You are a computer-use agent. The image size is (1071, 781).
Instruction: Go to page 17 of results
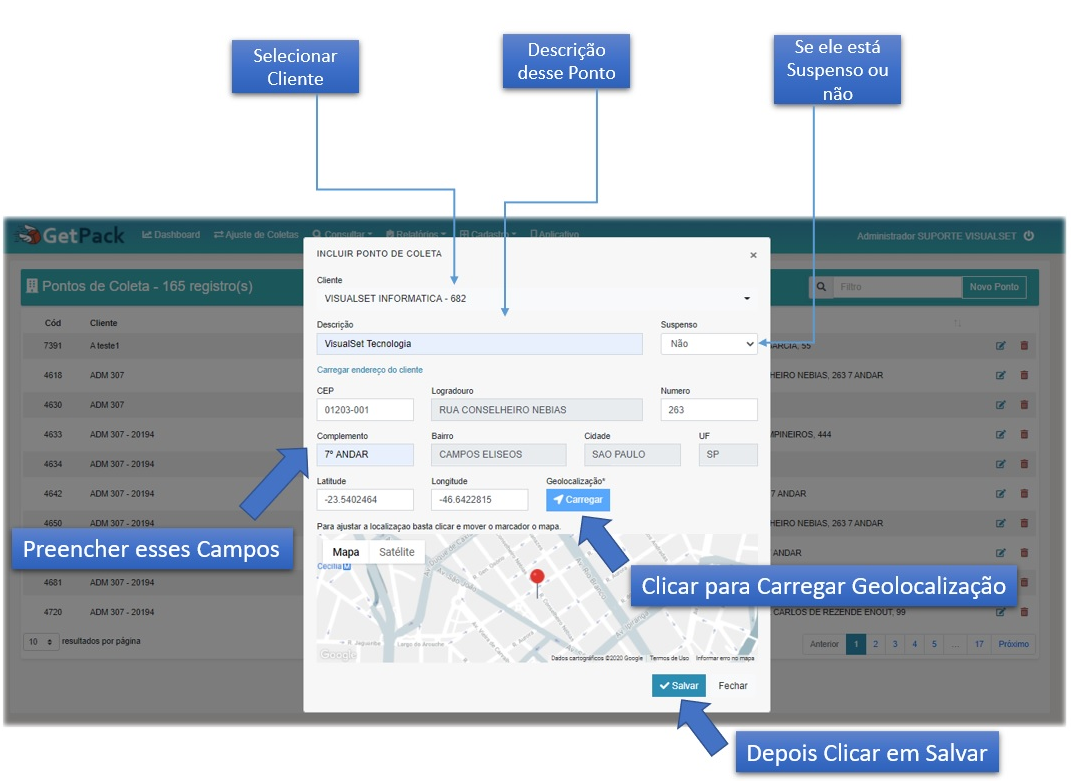tap(979, 644)
